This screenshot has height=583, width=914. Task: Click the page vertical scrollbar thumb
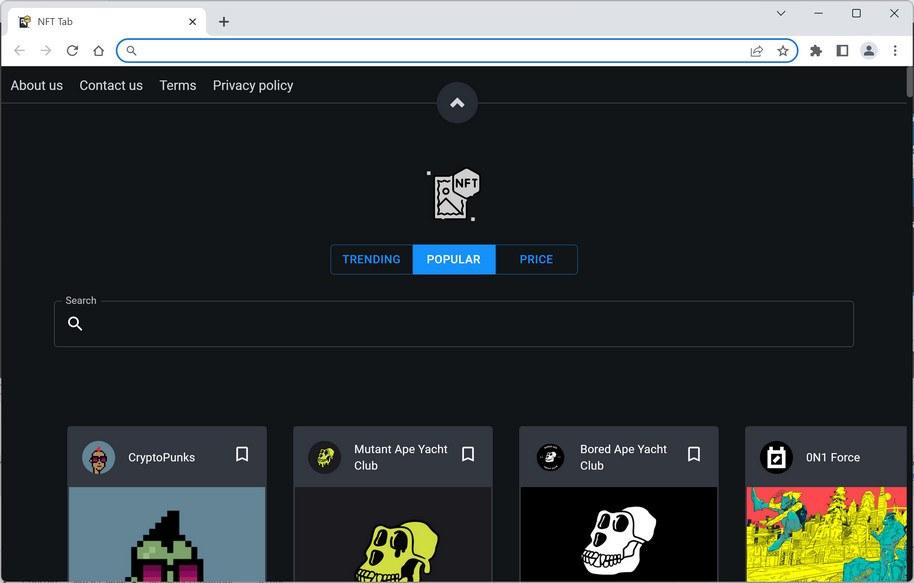click(x=910, y=82)
